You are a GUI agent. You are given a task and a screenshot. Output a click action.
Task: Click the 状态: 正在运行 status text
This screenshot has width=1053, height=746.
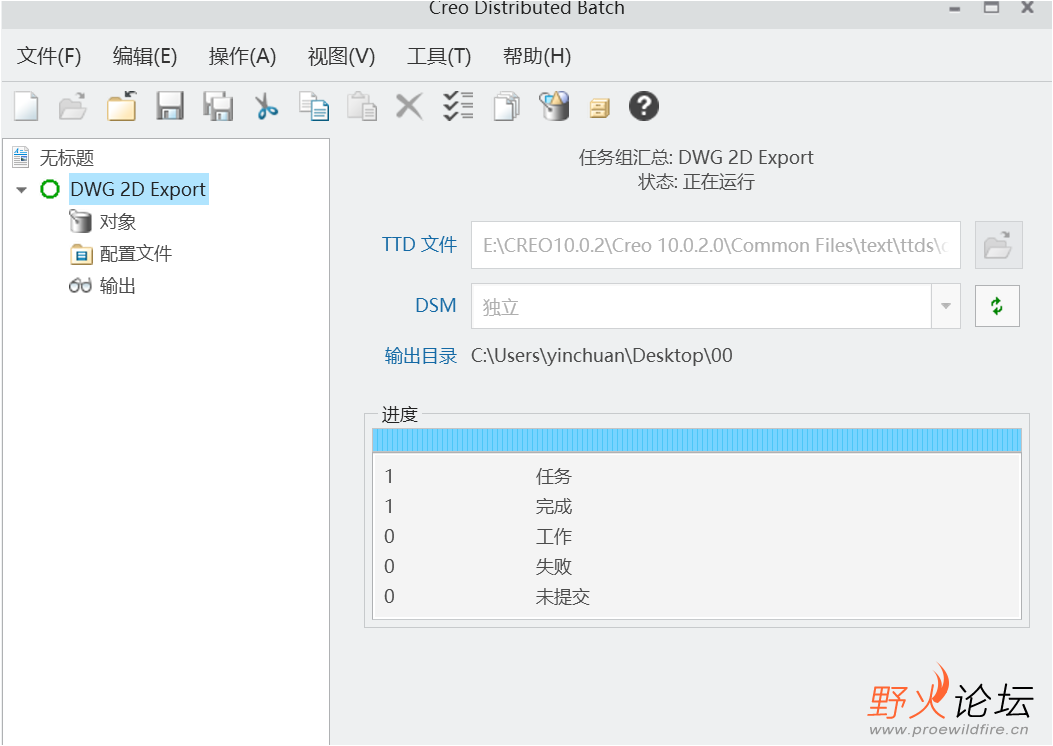(x=696, y=182)
